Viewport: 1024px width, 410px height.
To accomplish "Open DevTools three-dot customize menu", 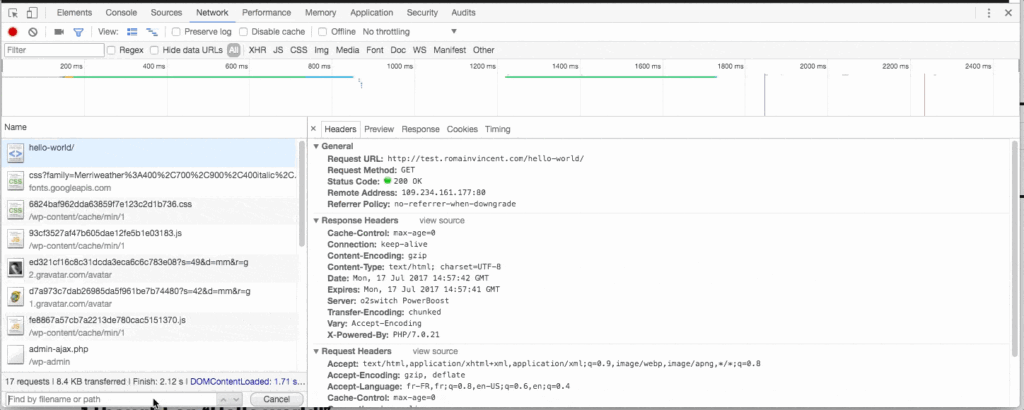I will (x=989, y=12).
